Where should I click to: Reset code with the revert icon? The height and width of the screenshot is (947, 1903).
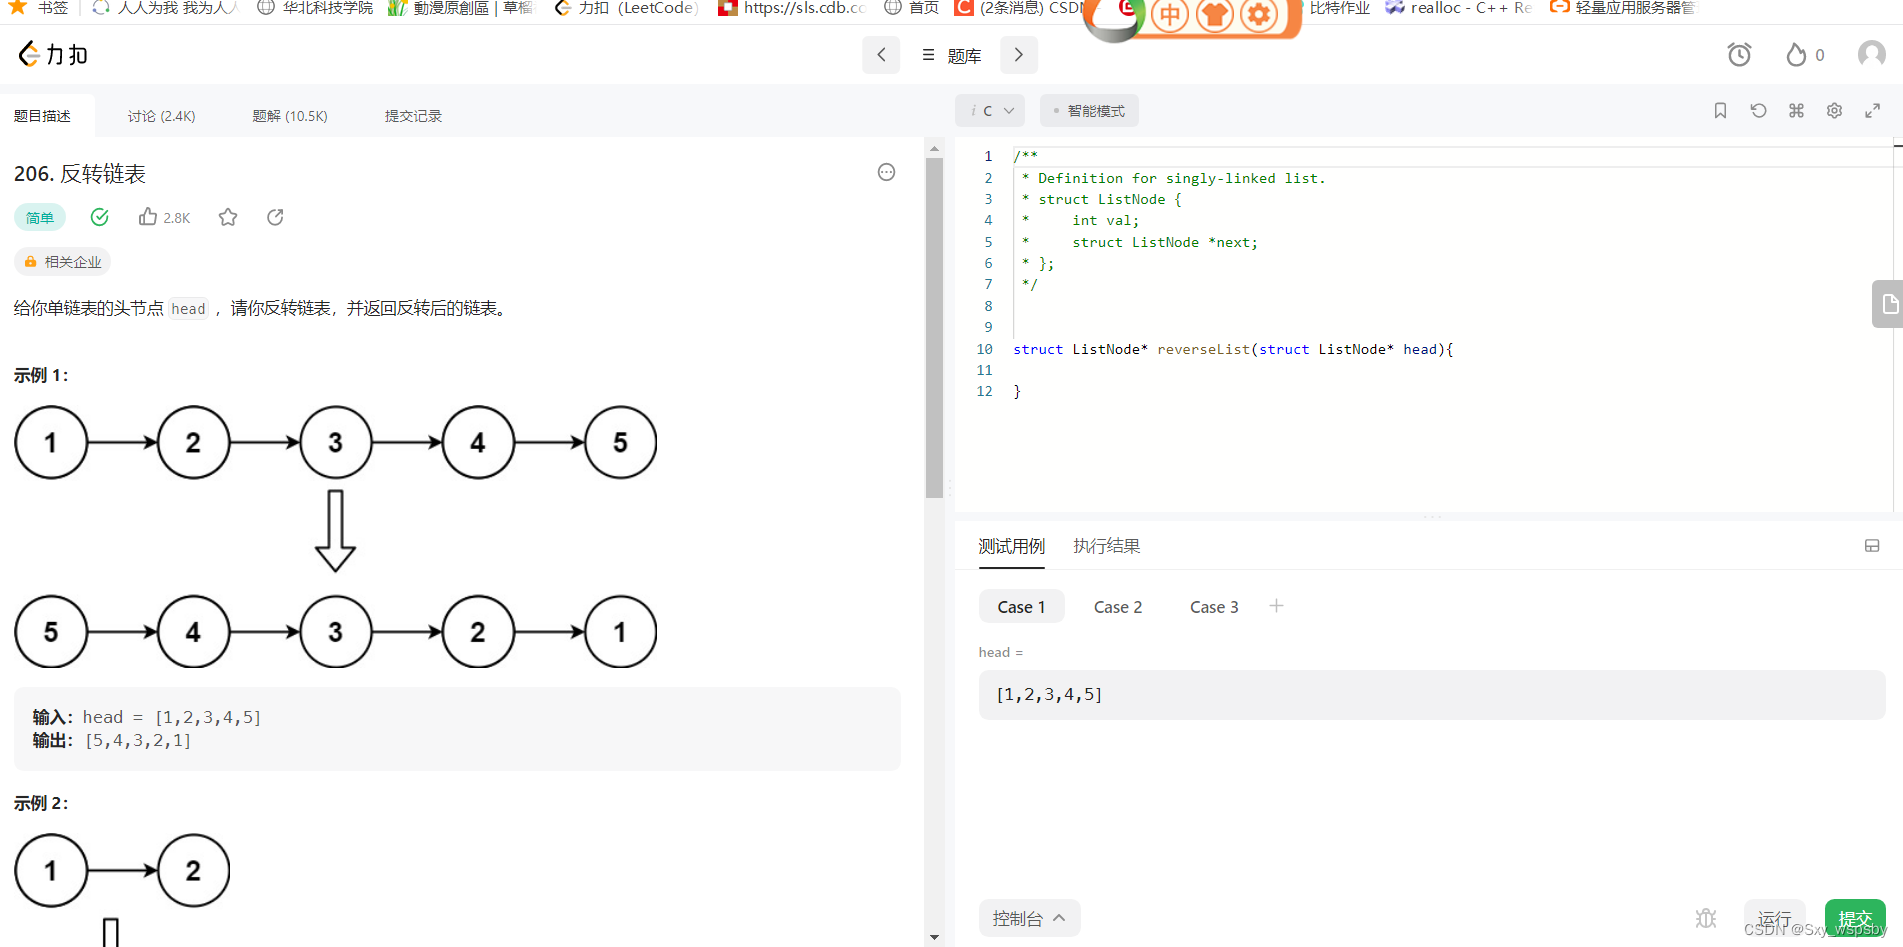[1758, 111]
